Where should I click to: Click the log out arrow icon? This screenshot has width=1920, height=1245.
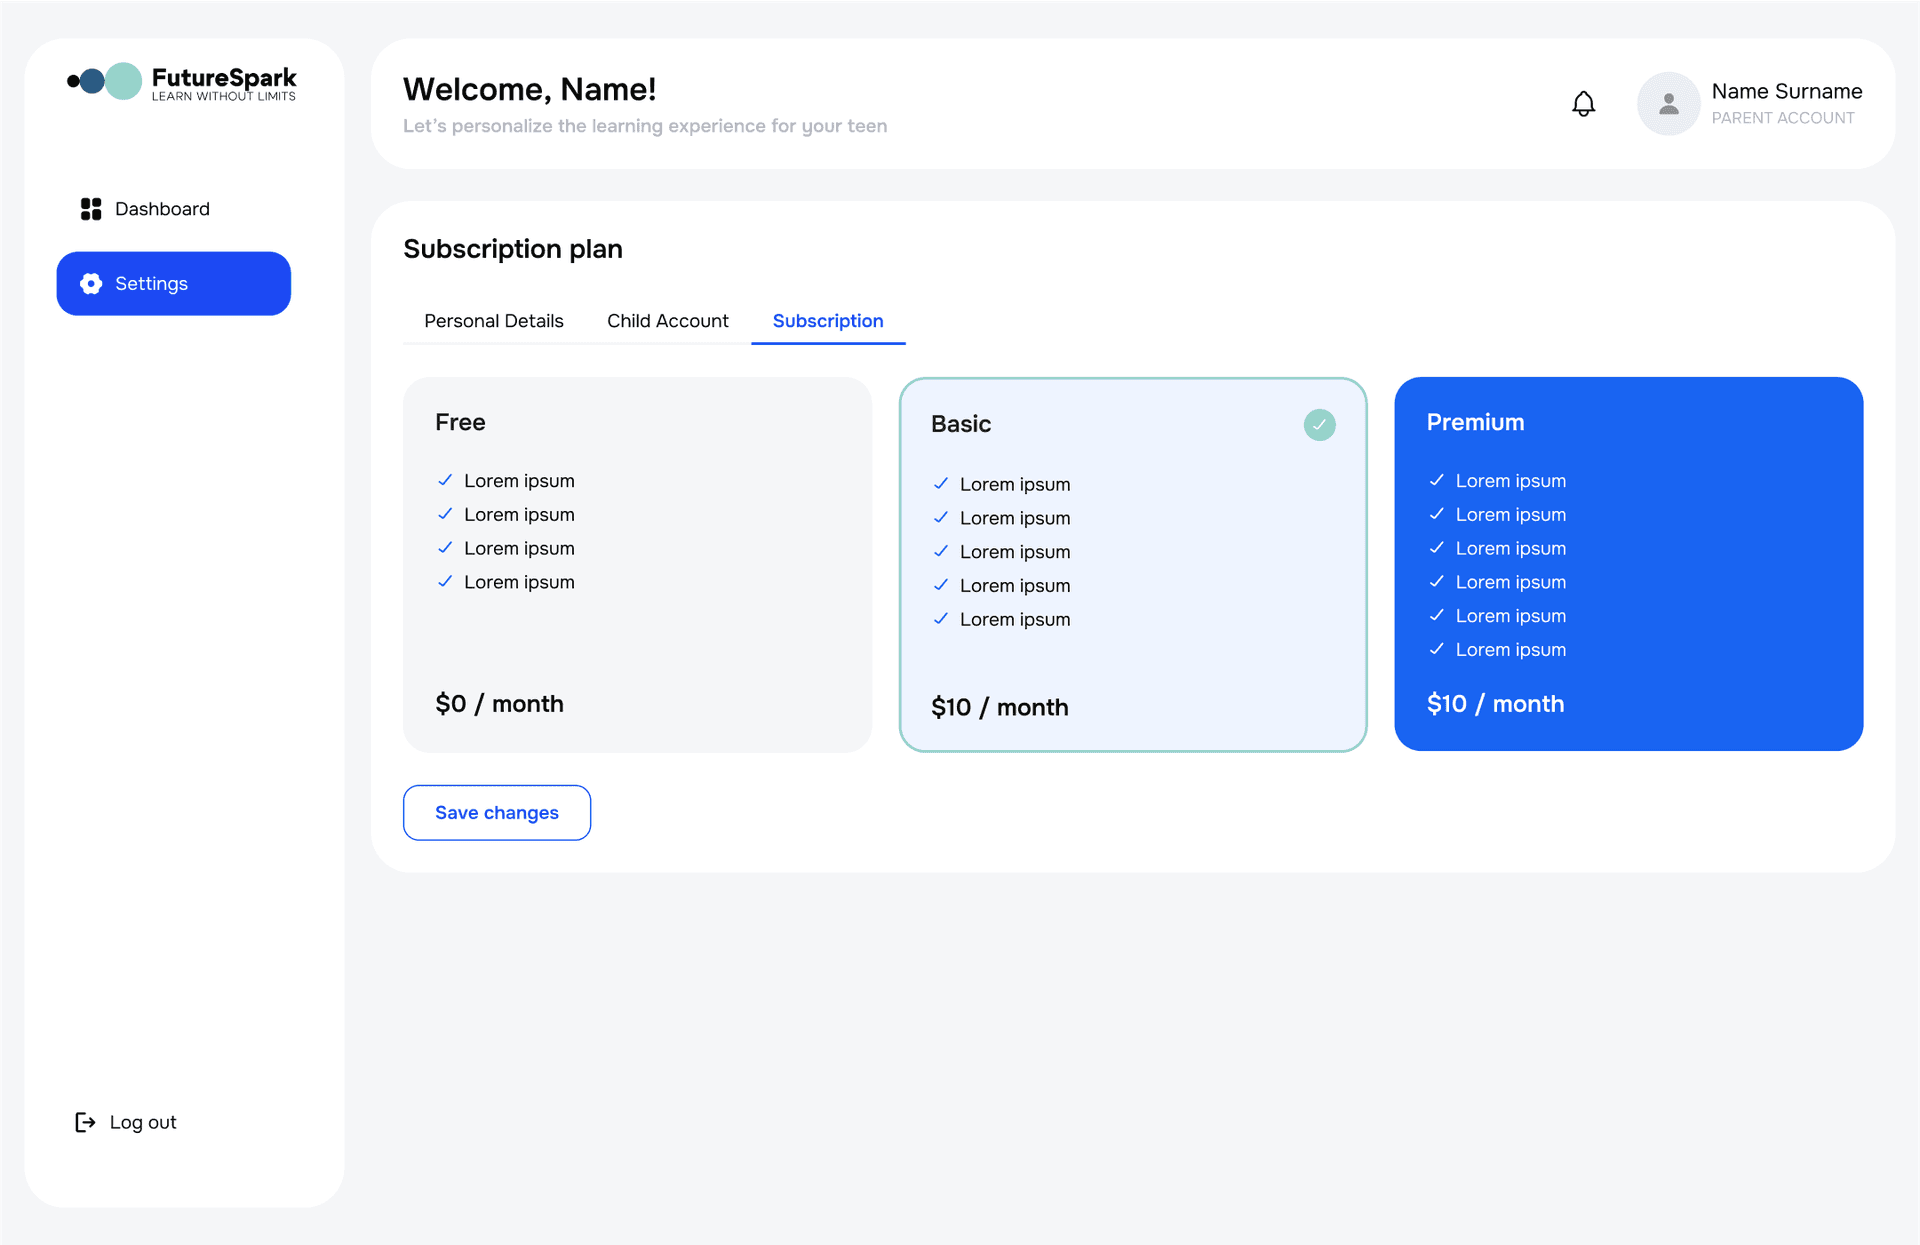84,1121
